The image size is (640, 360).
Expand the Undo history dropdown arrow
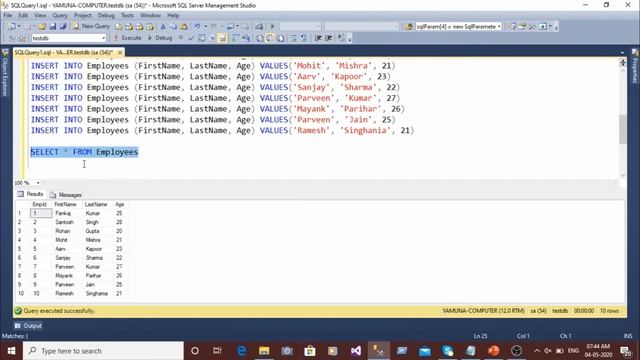point(205,27)
